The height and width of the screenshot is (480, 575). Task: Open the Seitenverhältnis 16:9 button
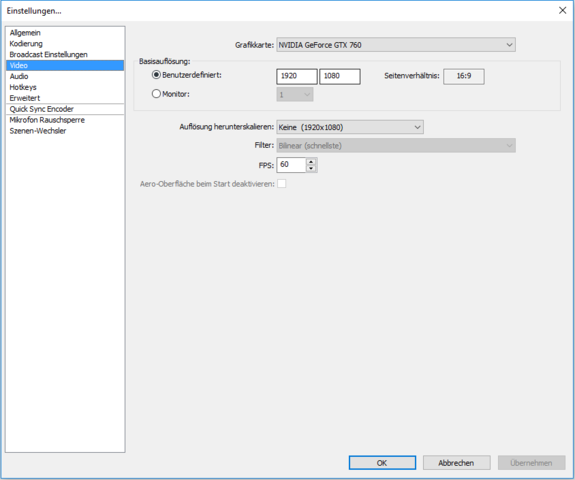click(464, 76)
